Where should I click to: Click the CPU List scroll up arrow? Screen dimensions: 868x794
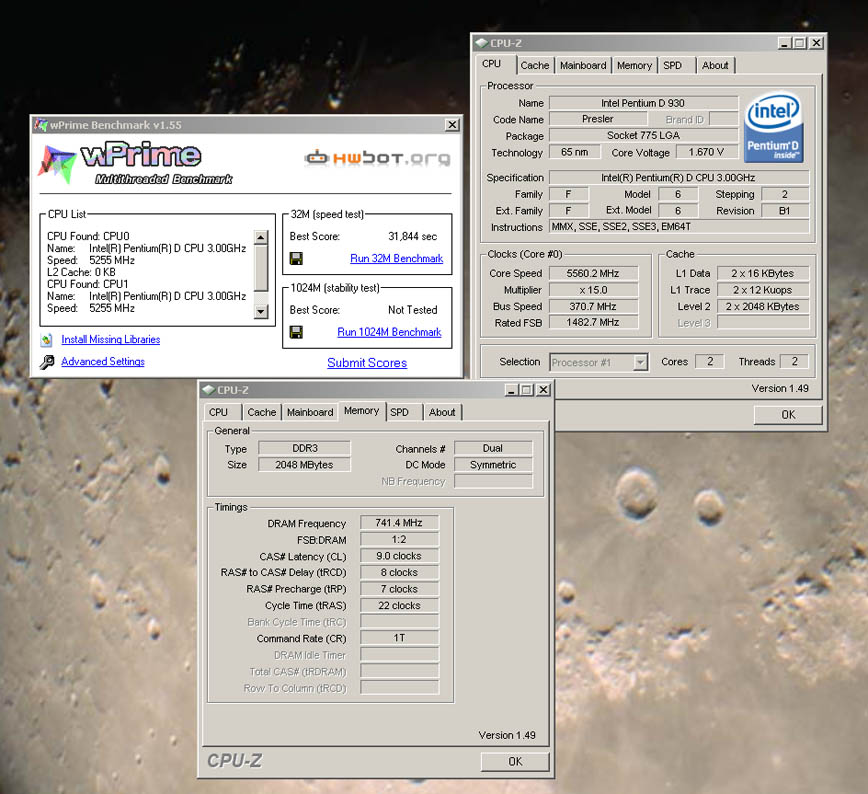[x=261, y=238]
